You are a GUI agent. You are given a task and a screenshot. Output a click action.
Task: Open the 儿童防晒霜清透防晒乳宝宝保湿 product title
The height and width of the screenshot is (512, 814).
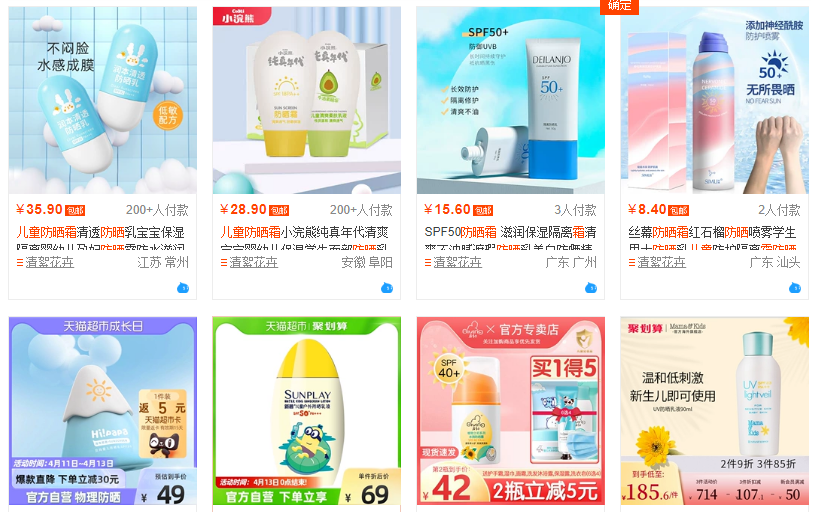100,232
